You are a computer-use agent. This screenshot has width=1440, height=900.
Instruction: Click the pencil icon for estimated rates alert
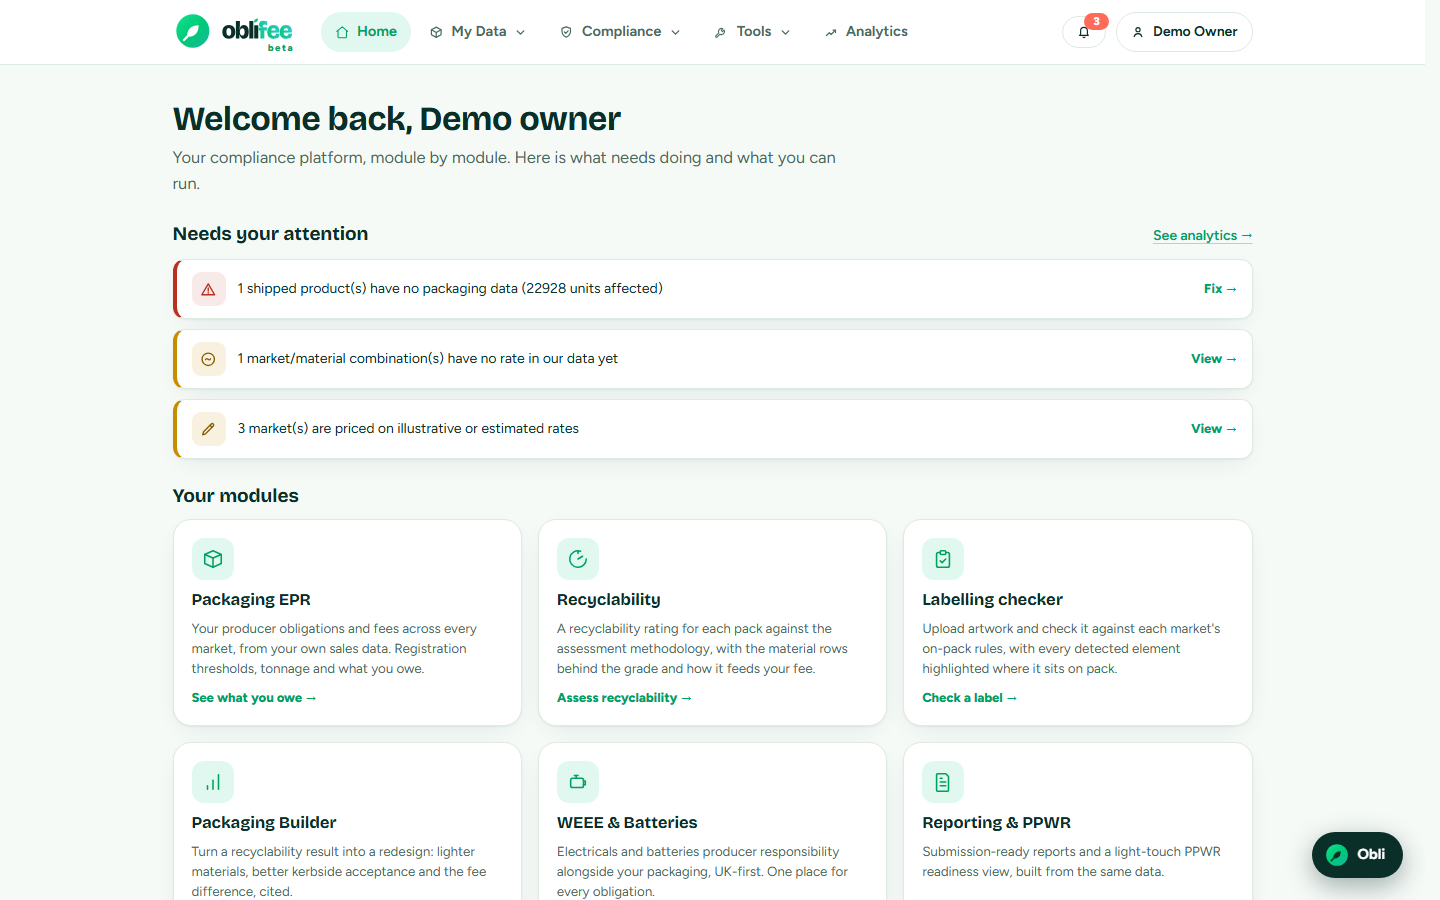208,429
